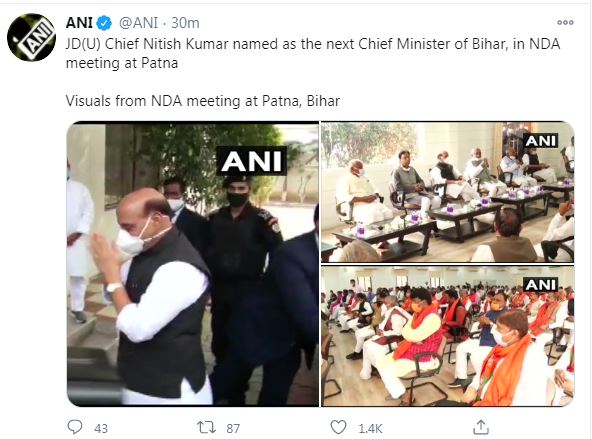This screenshot has width=592, height=439.
Task: Open the ANI profile avatar
Action: click(32, 37)
